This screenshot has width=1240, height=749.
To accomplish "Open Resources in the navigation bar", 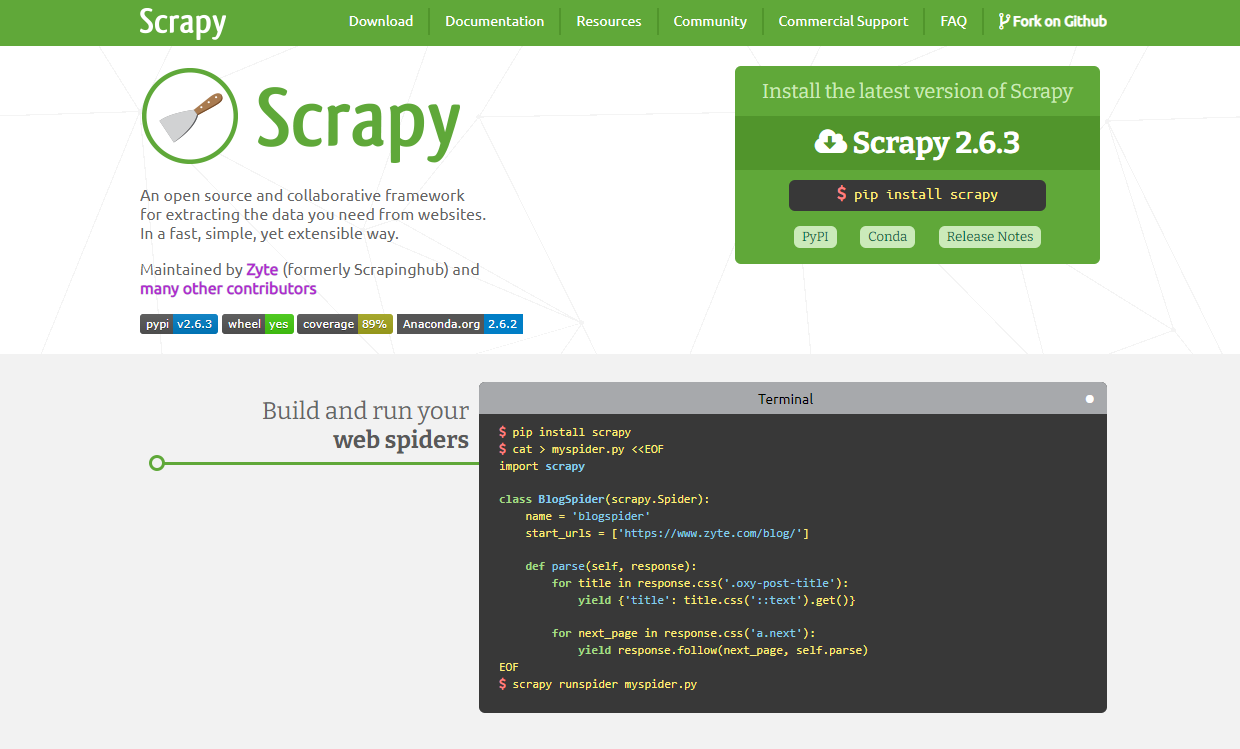I will [x=609, y=21].
